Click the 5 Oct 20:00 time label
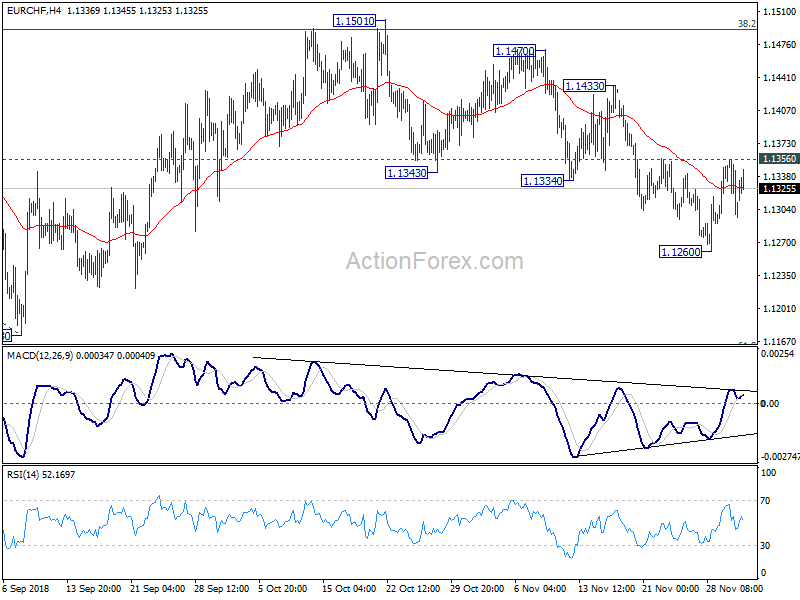Screen dimensions: 800x600 283,588
